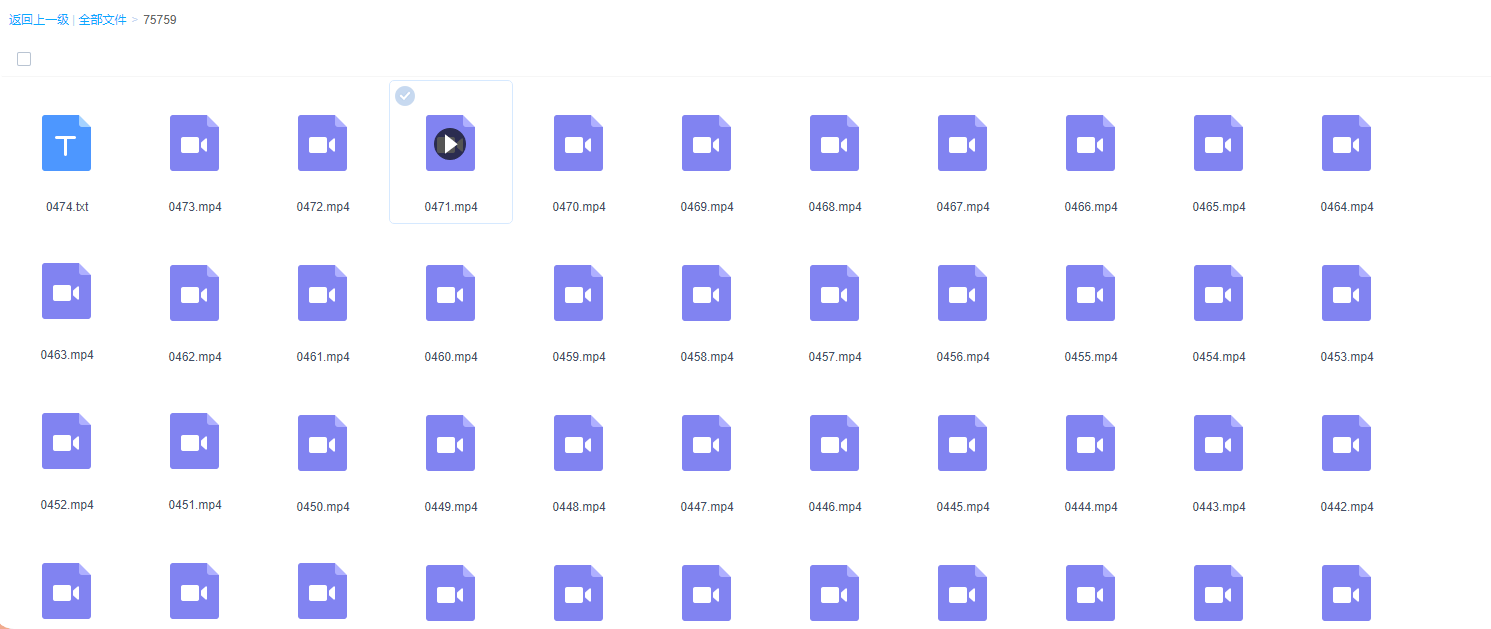Click the 0450.mp4 file name label
The image size is (1491, 629).
[323, 507]
